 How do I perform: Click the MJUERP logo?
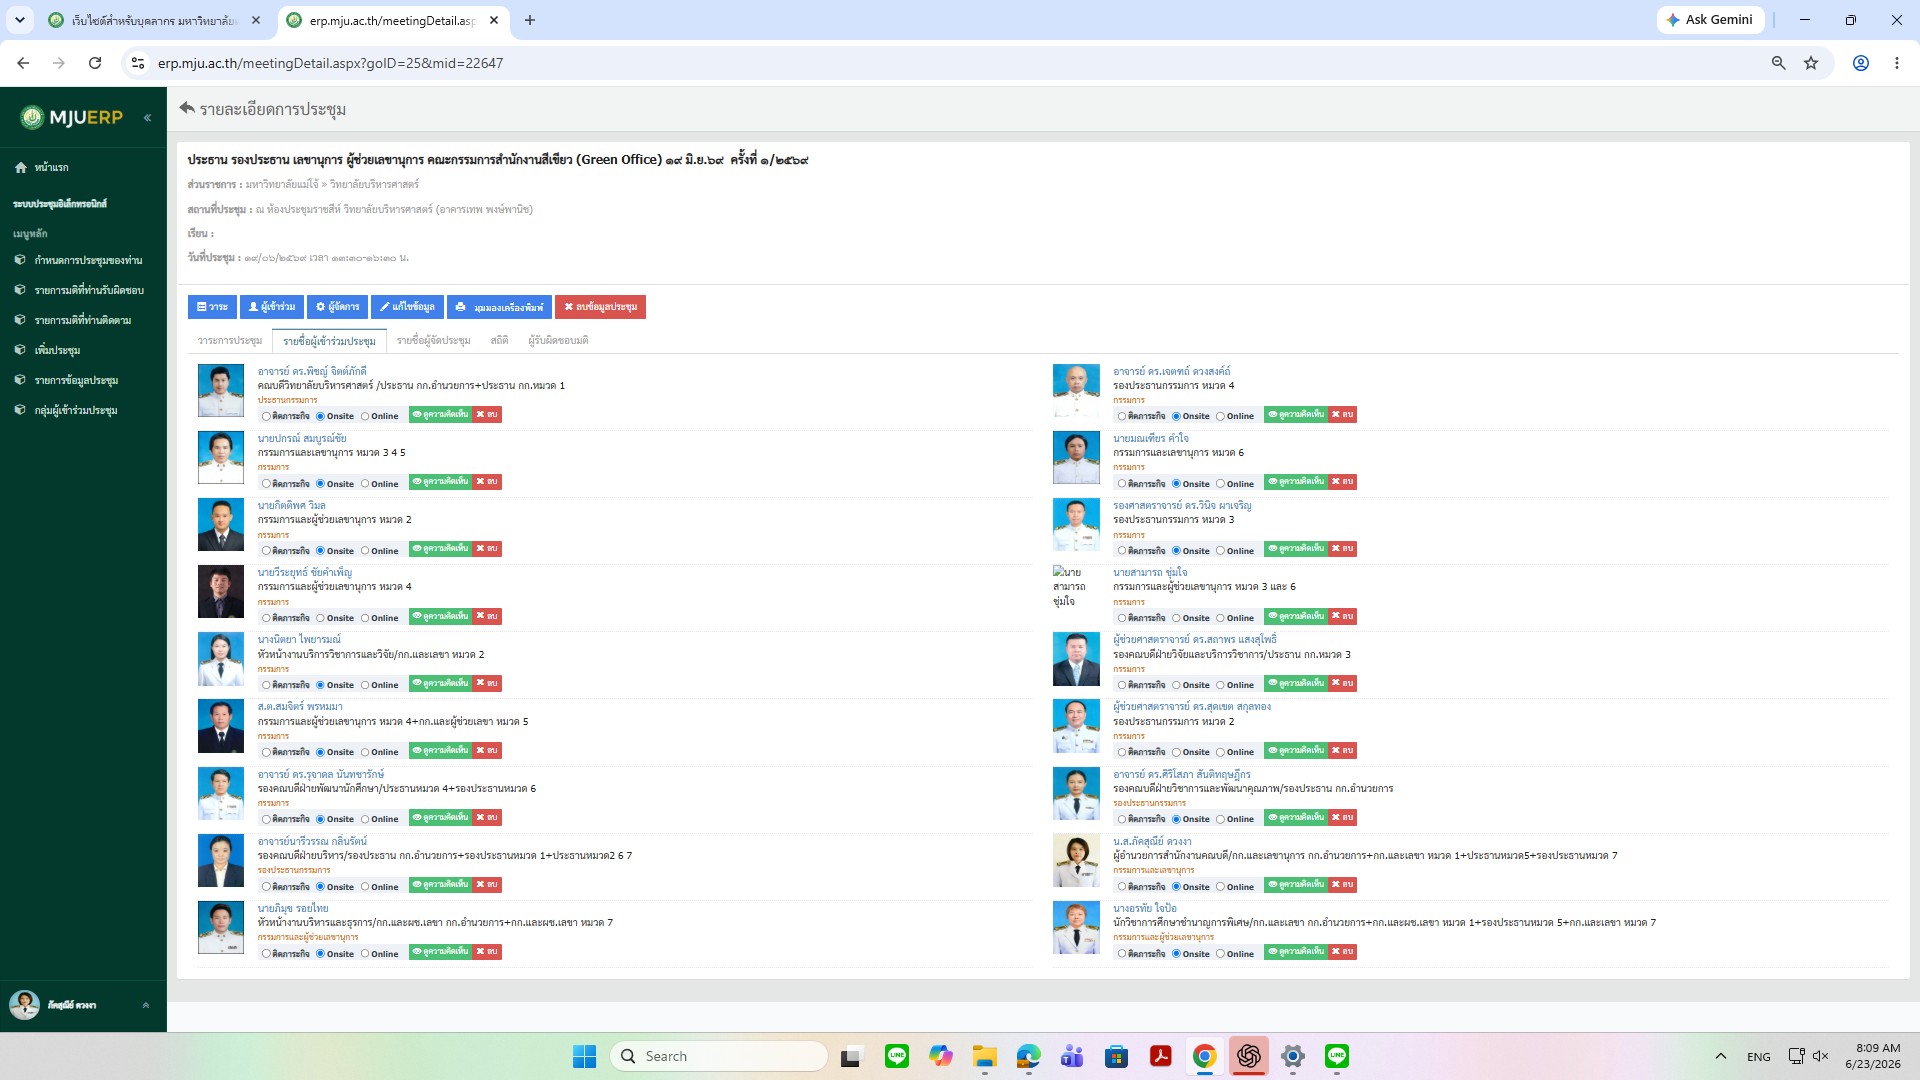[x=72, y=117]
